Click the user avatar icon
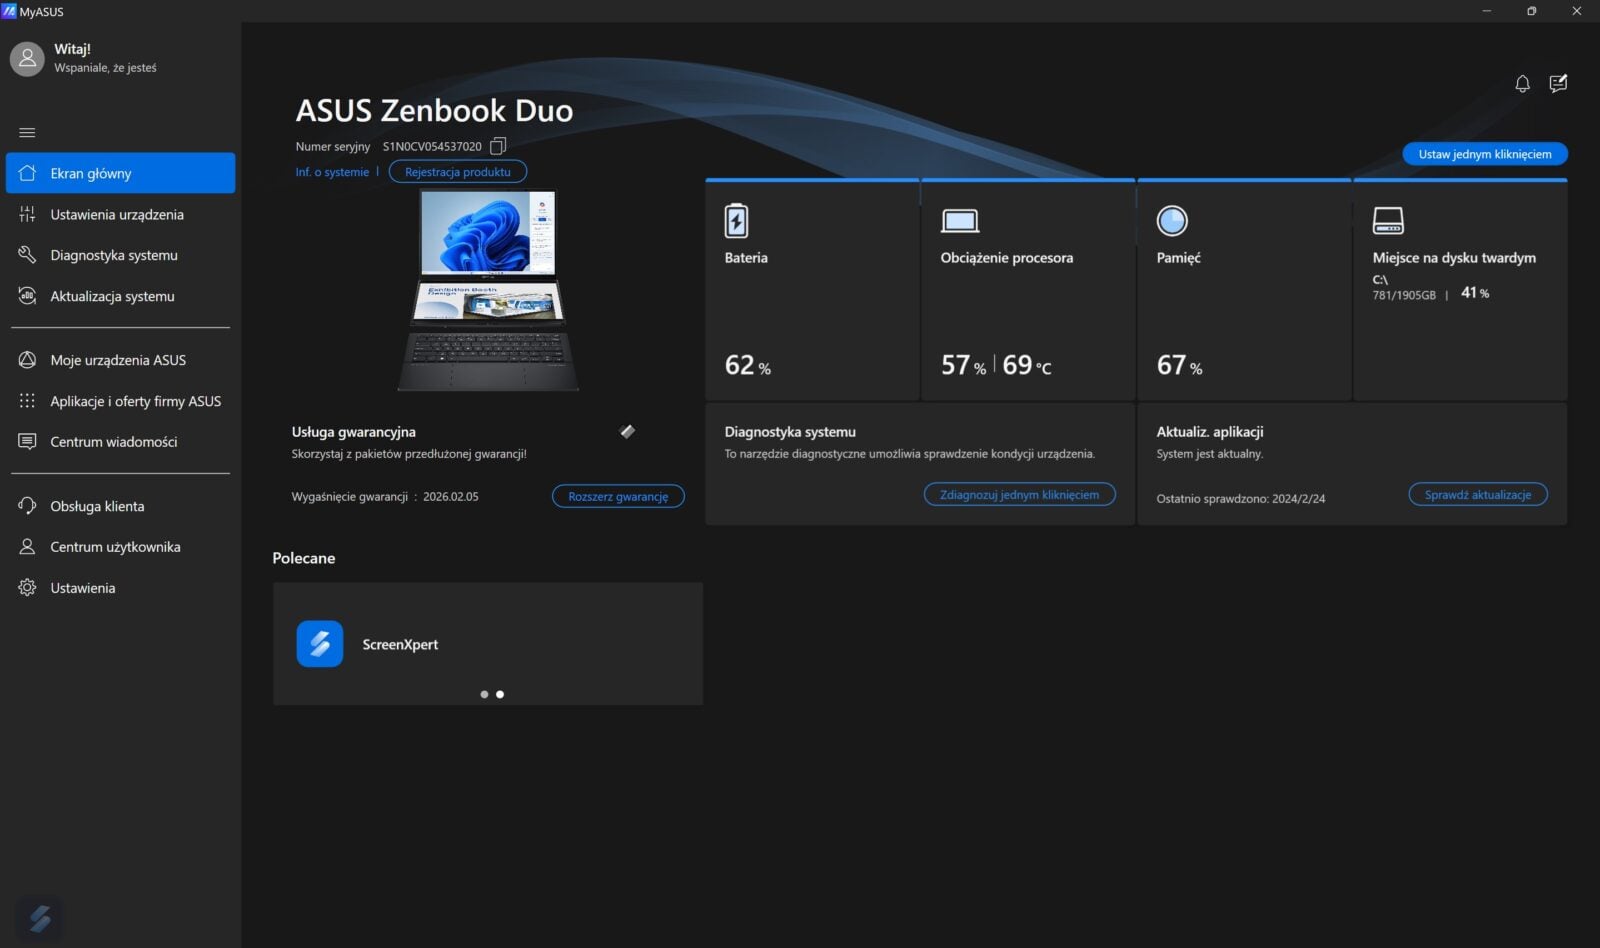This screenshot has width=1600, height=948. click(x=27, y=59)
